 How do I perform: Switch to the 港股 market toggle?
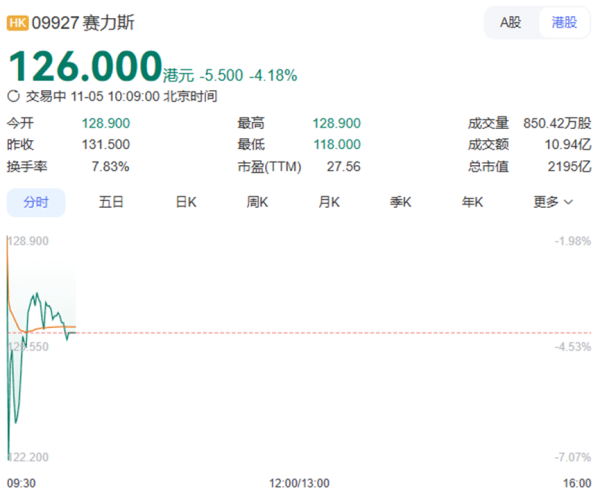(x=564, y=23)
